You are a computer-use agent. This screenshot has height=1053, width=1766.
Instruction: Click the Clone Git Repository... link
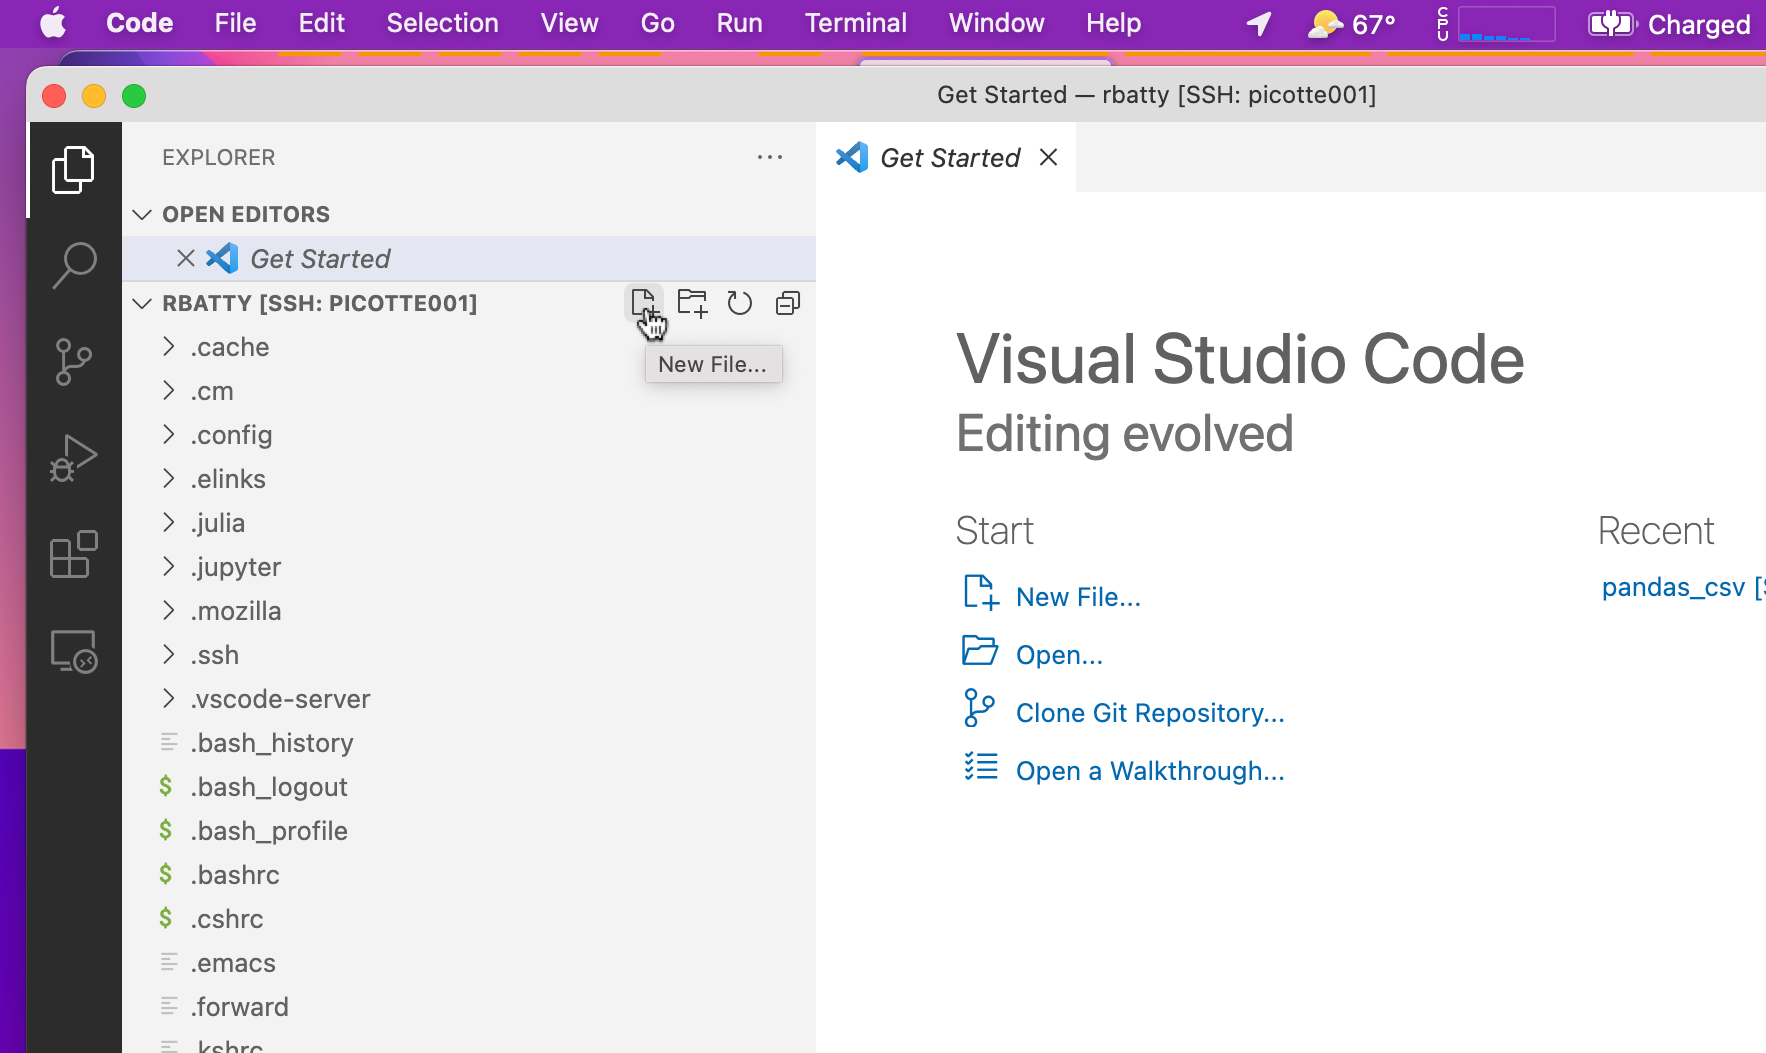(1150, 713)
